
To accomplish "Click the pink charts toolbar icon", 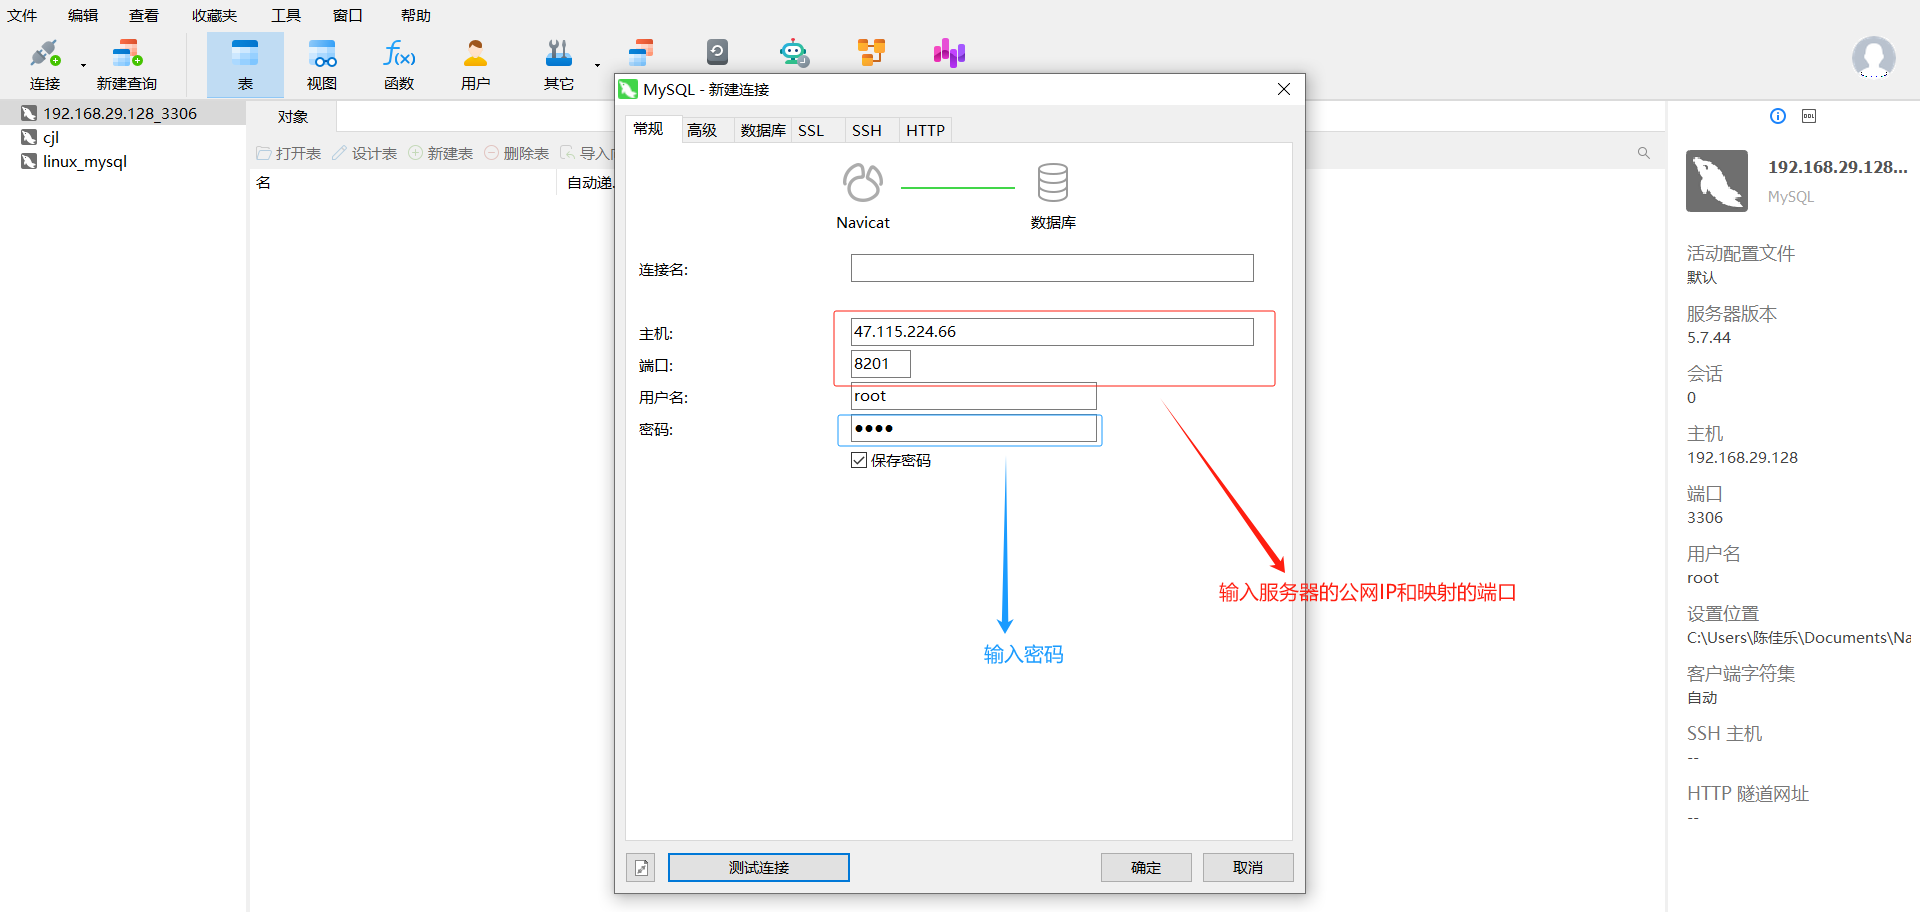I will point(949,52).
